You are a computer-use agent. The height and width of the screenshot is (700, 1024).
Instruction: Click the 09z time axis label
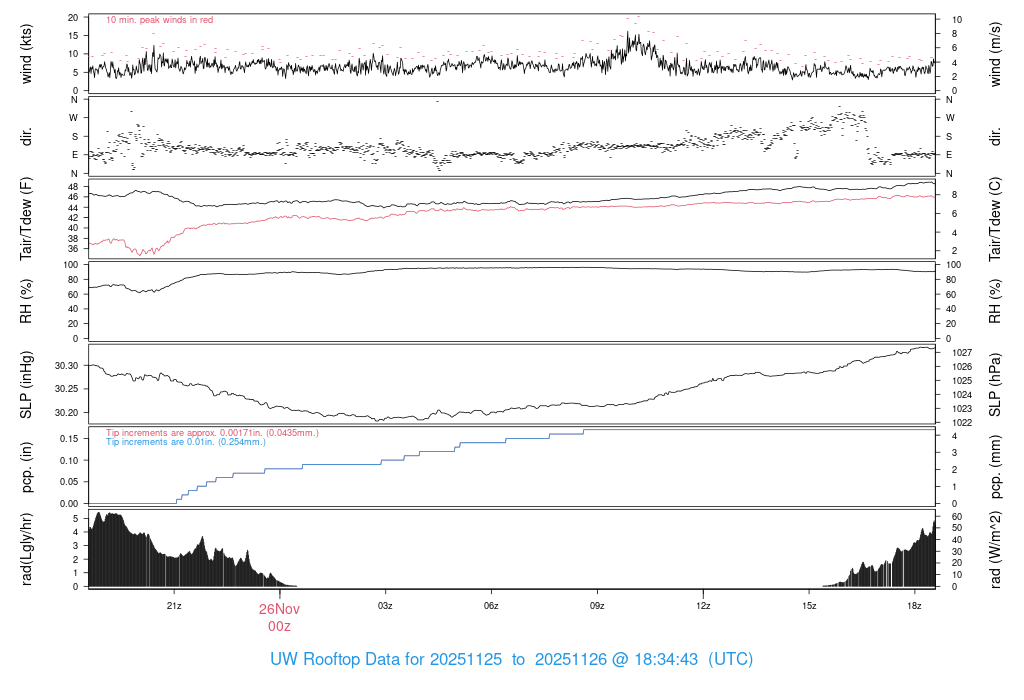597,606
